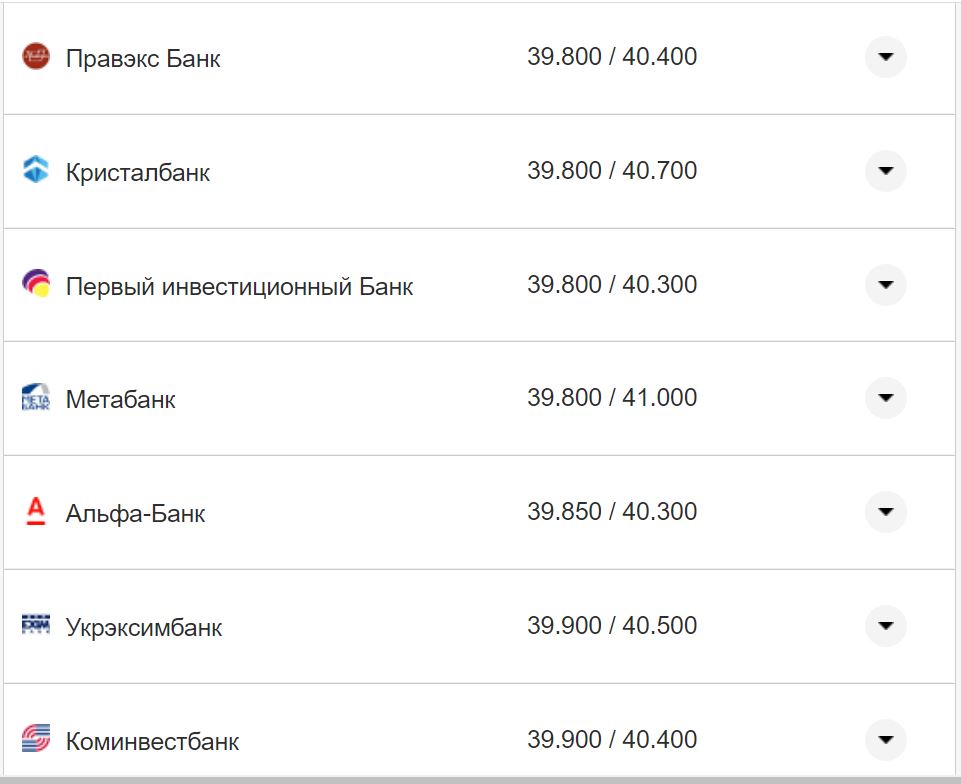Click the Метабанк logo icon
Image resolution: width=961 pixels, height=784 pixels.
tap(36, 398)
